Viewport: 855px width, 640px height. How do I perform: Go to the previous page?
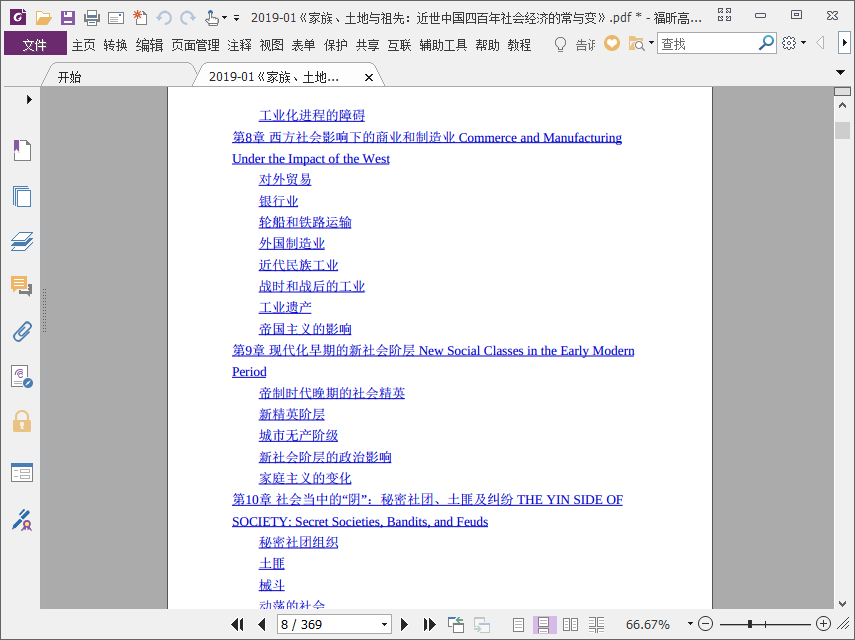tap(262, 624)
